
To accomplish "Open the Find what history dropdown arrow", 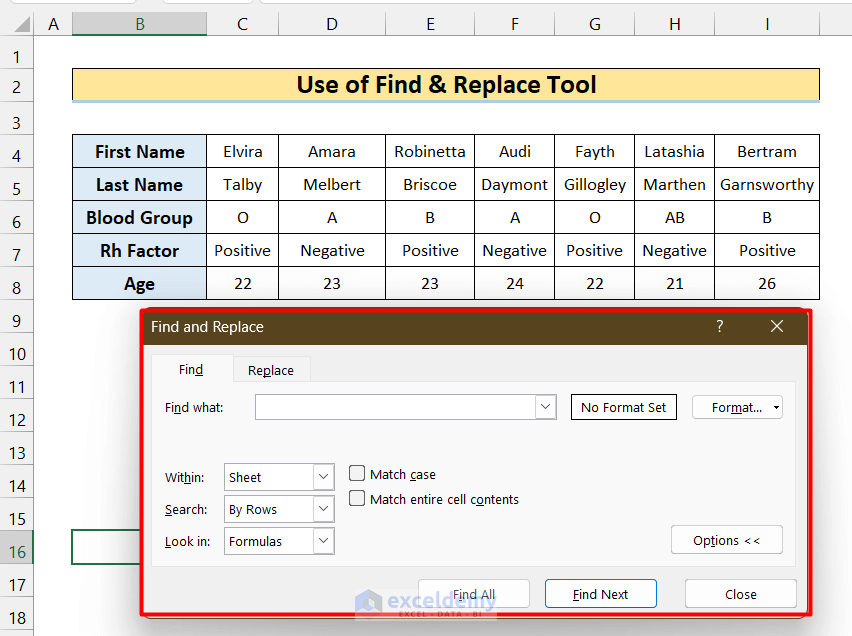I will 545,407.
